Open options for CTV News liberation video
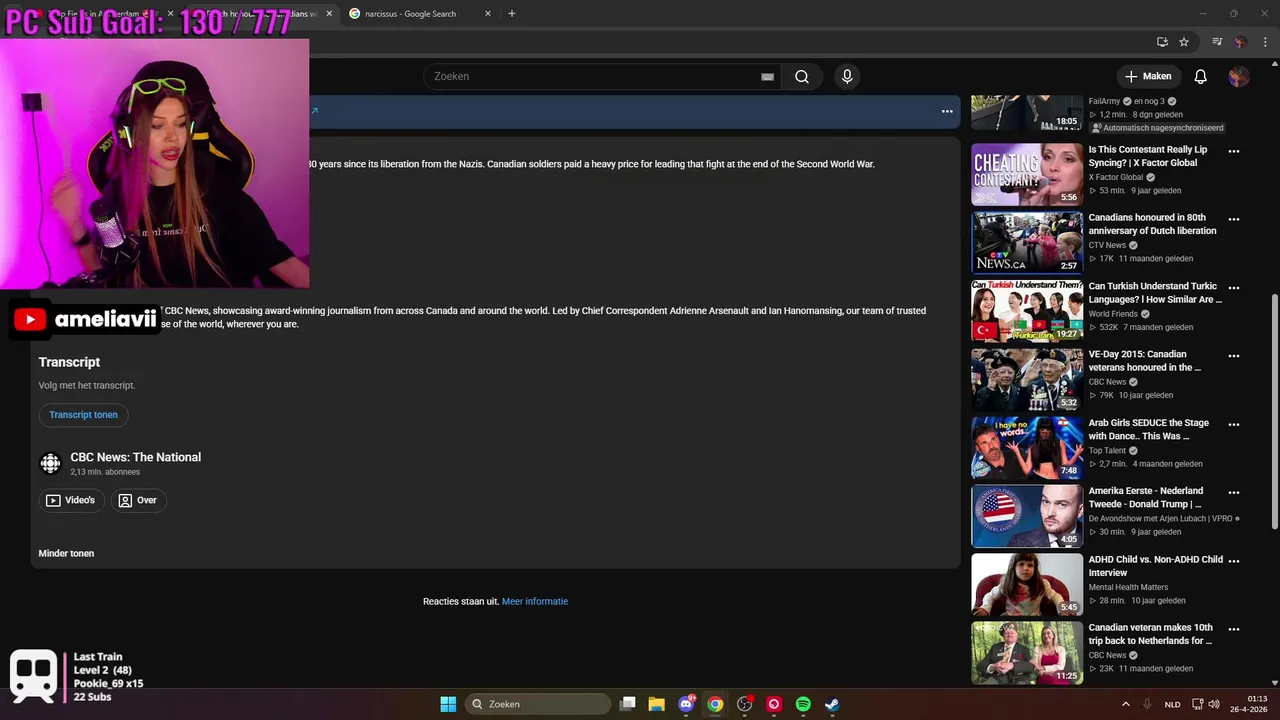The image size is (1280, 720). coord(1234,219)
